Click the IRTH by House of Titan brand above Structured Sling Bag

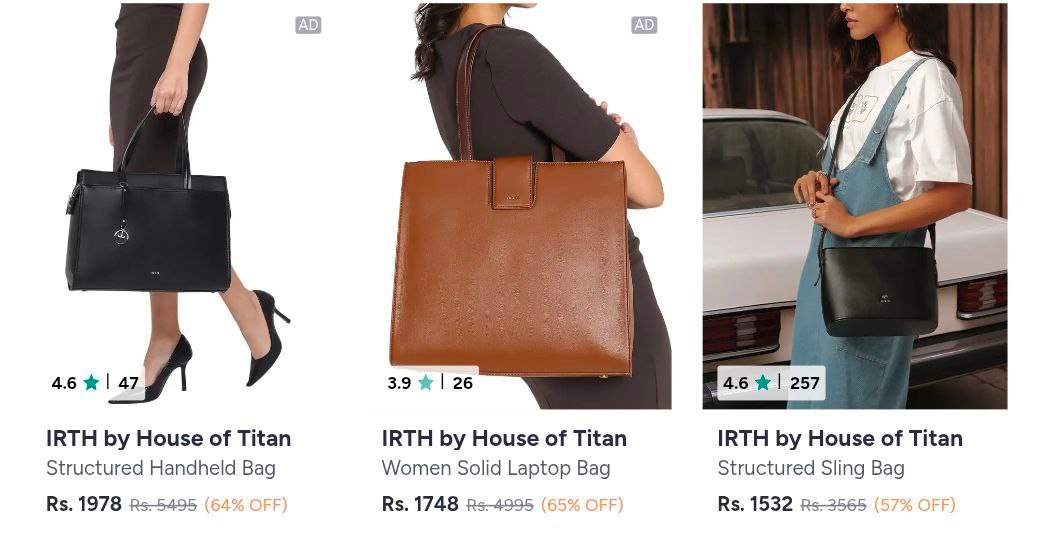(840, 438)
